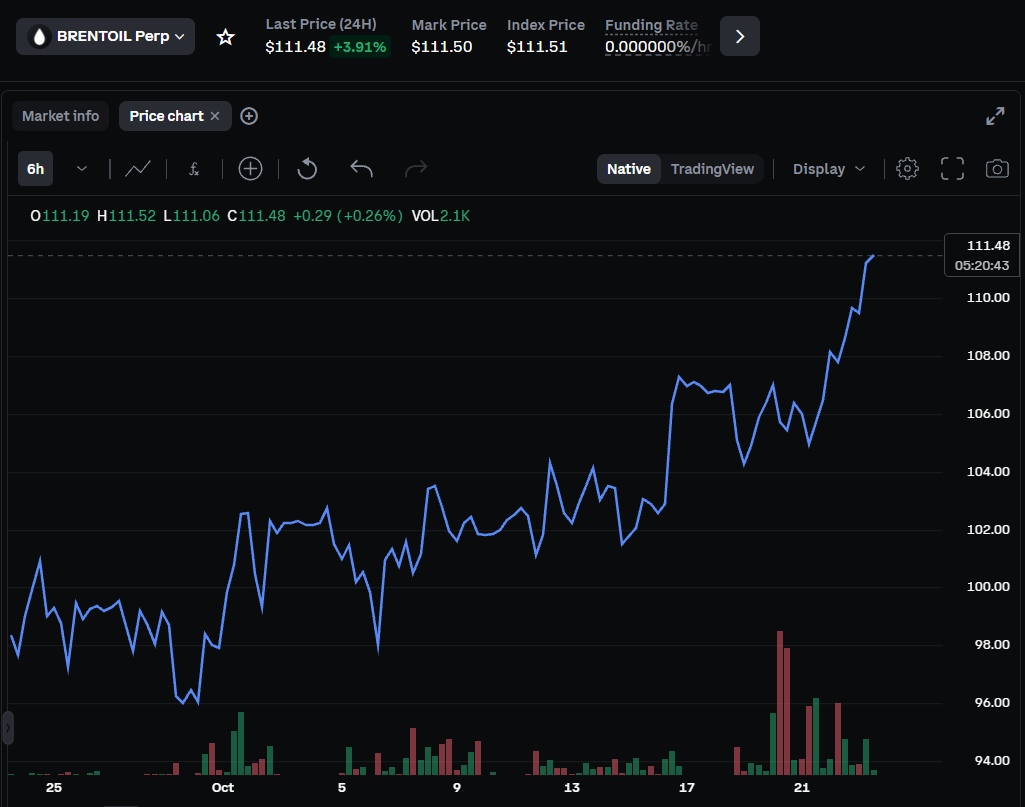
Task: Click the Mark Price $111.50 value
Action: [441, 46]
